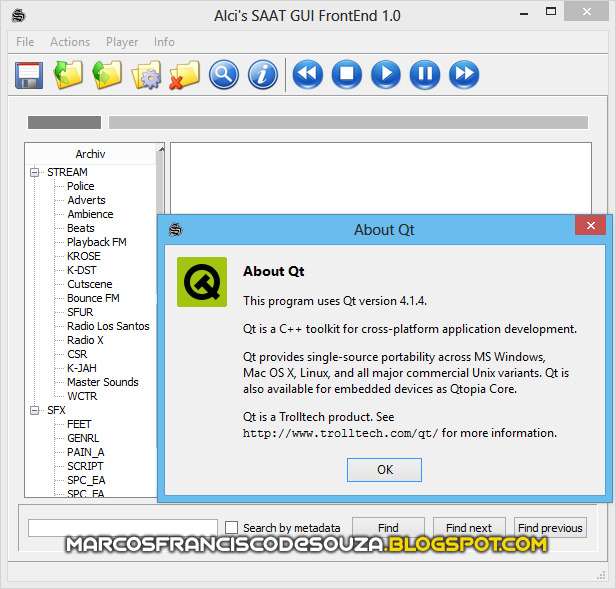Click the Find previous button

coord(550,527)
